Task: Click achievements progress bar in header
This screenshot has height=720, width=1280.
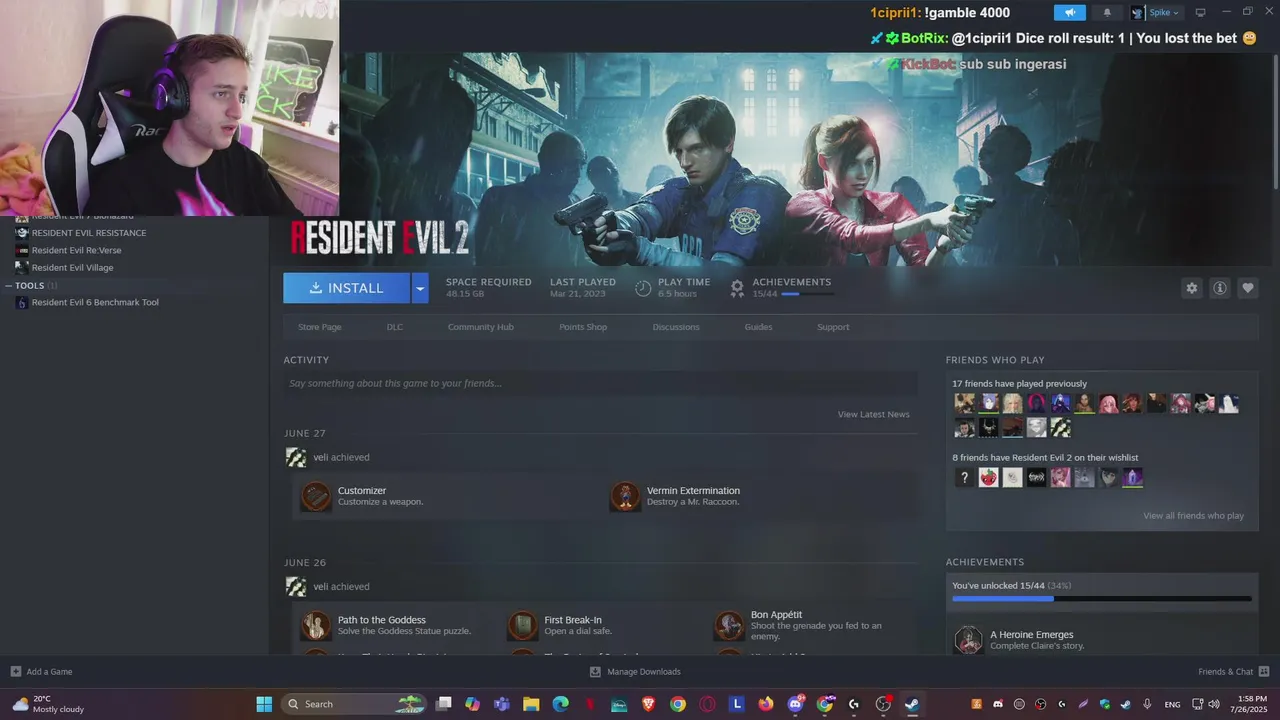Action: pos(806,294)
